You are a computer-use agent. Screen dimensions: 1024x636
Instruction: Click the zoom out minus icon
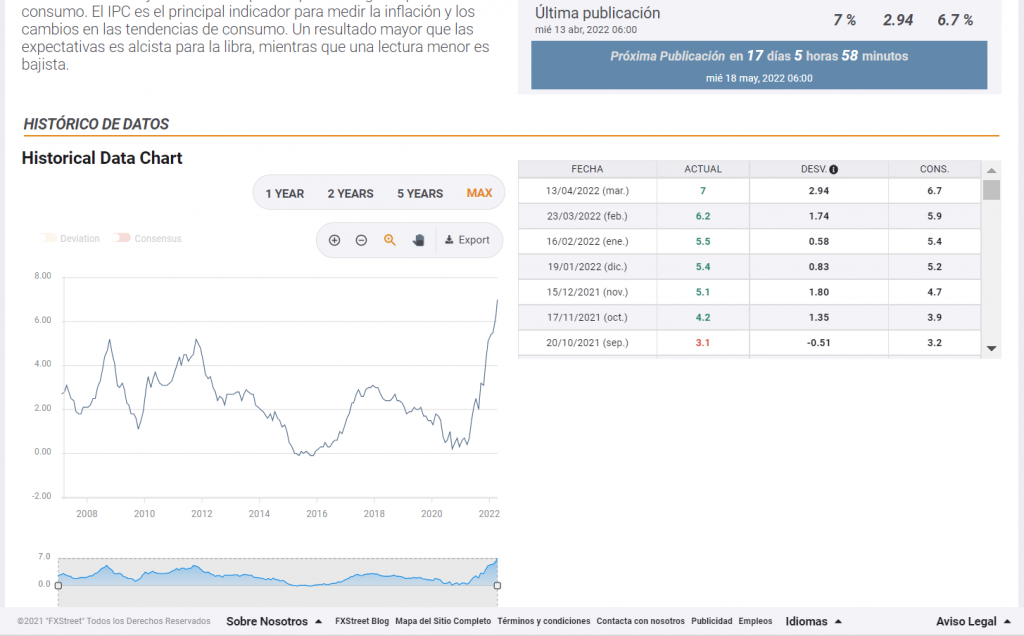click(x=361, y=240)
